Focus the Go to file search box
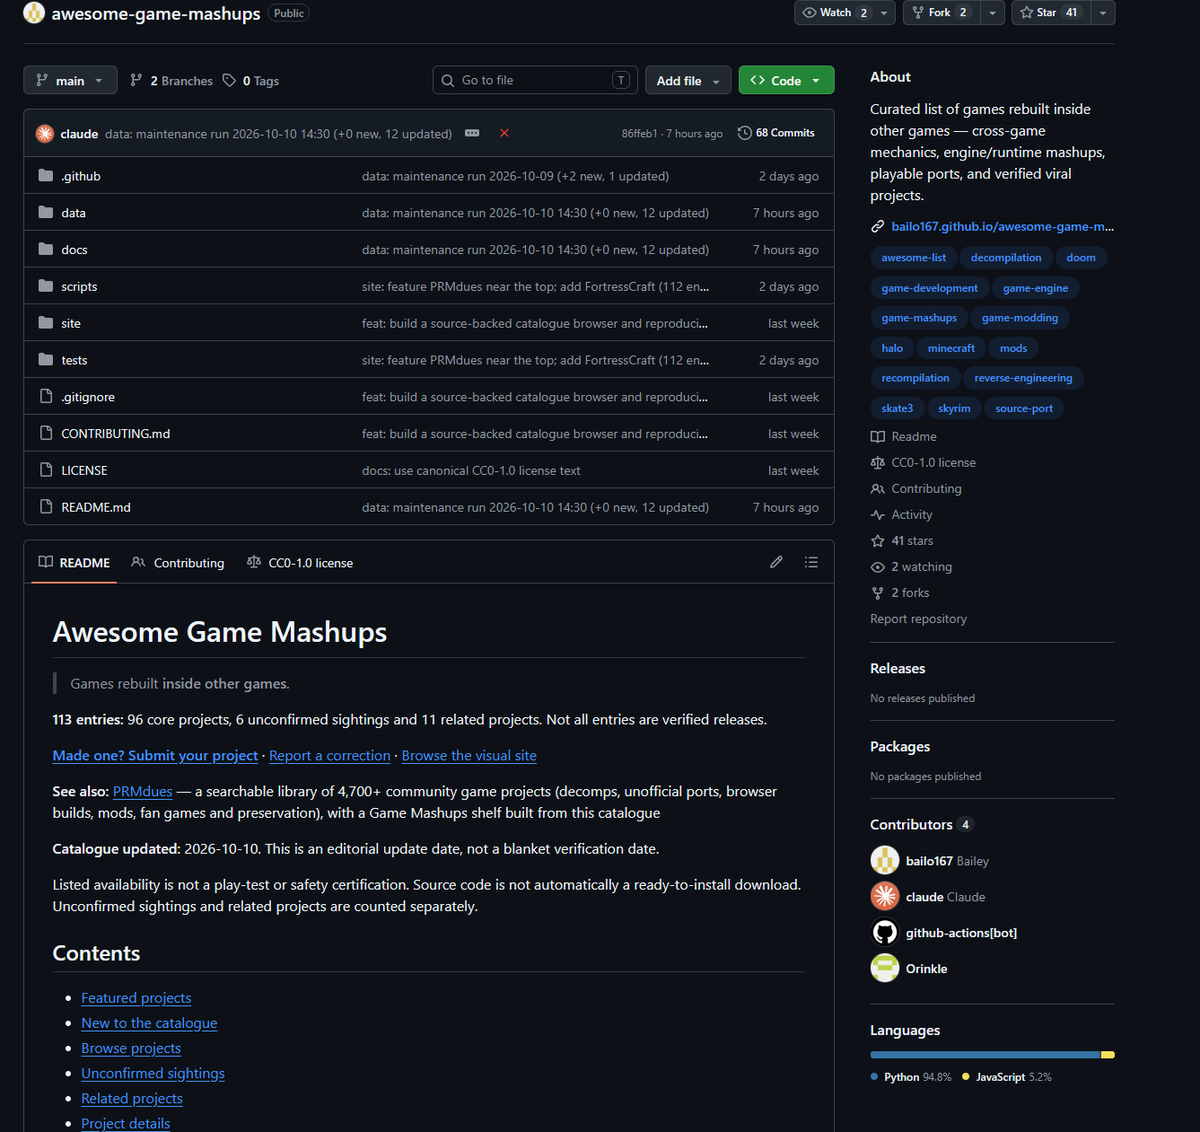 [x=535, y=81]
